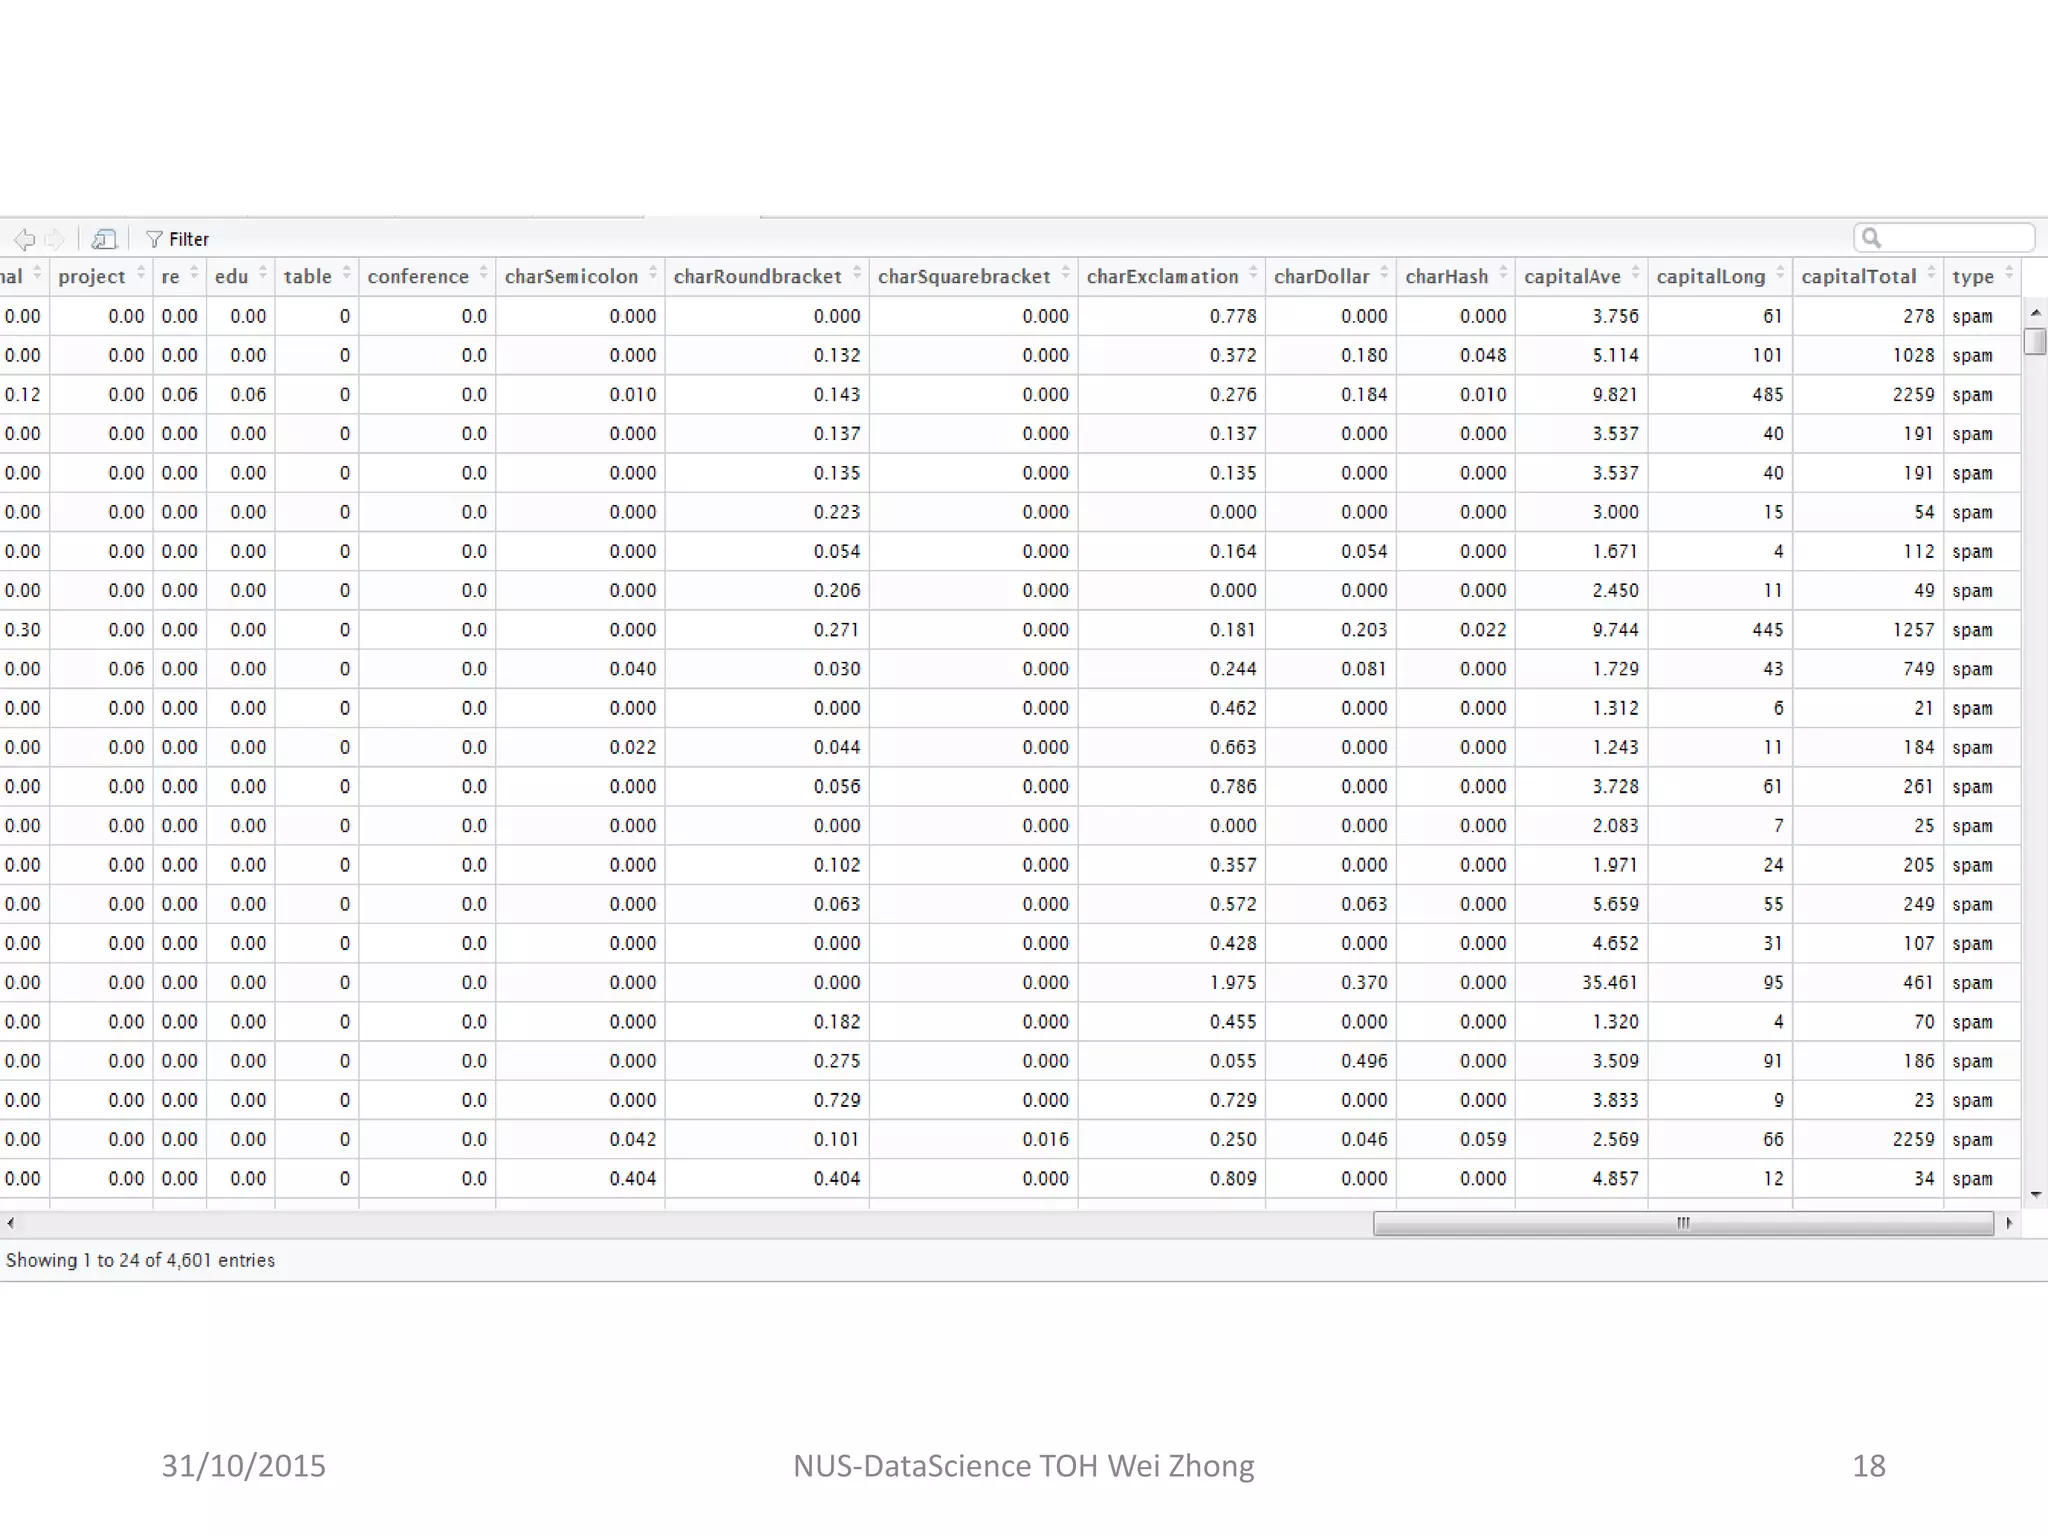
Task: Select the charRoundbracket column header
Action: (x=757, y=277)
